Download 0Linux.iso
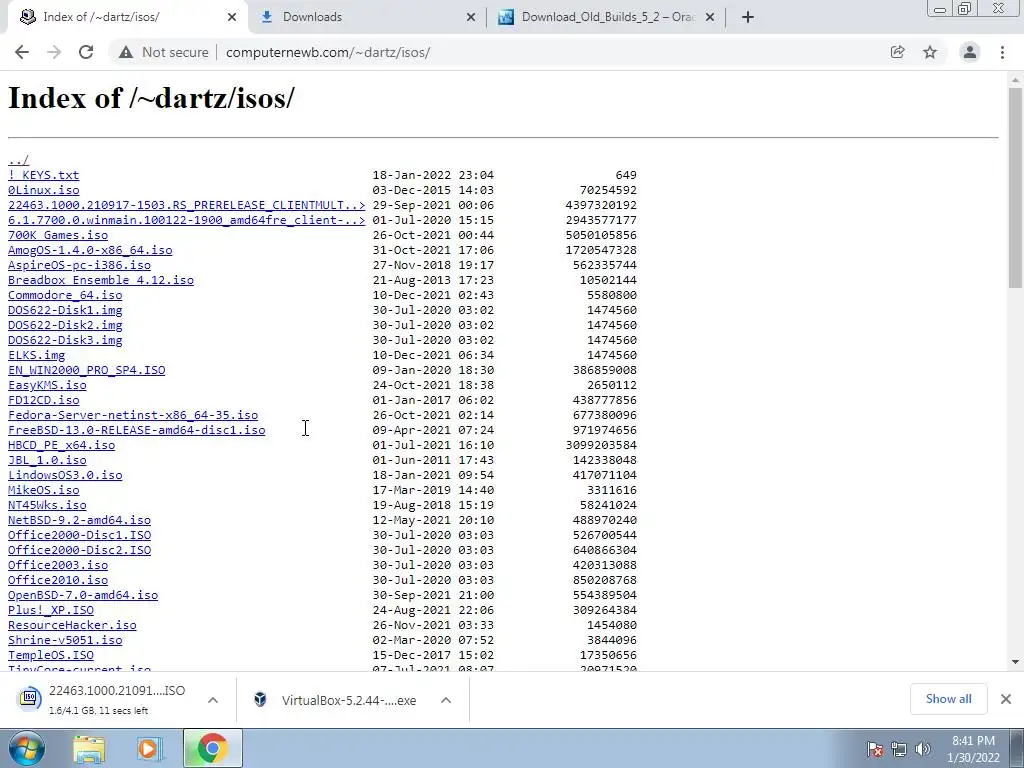 point(44,190)
